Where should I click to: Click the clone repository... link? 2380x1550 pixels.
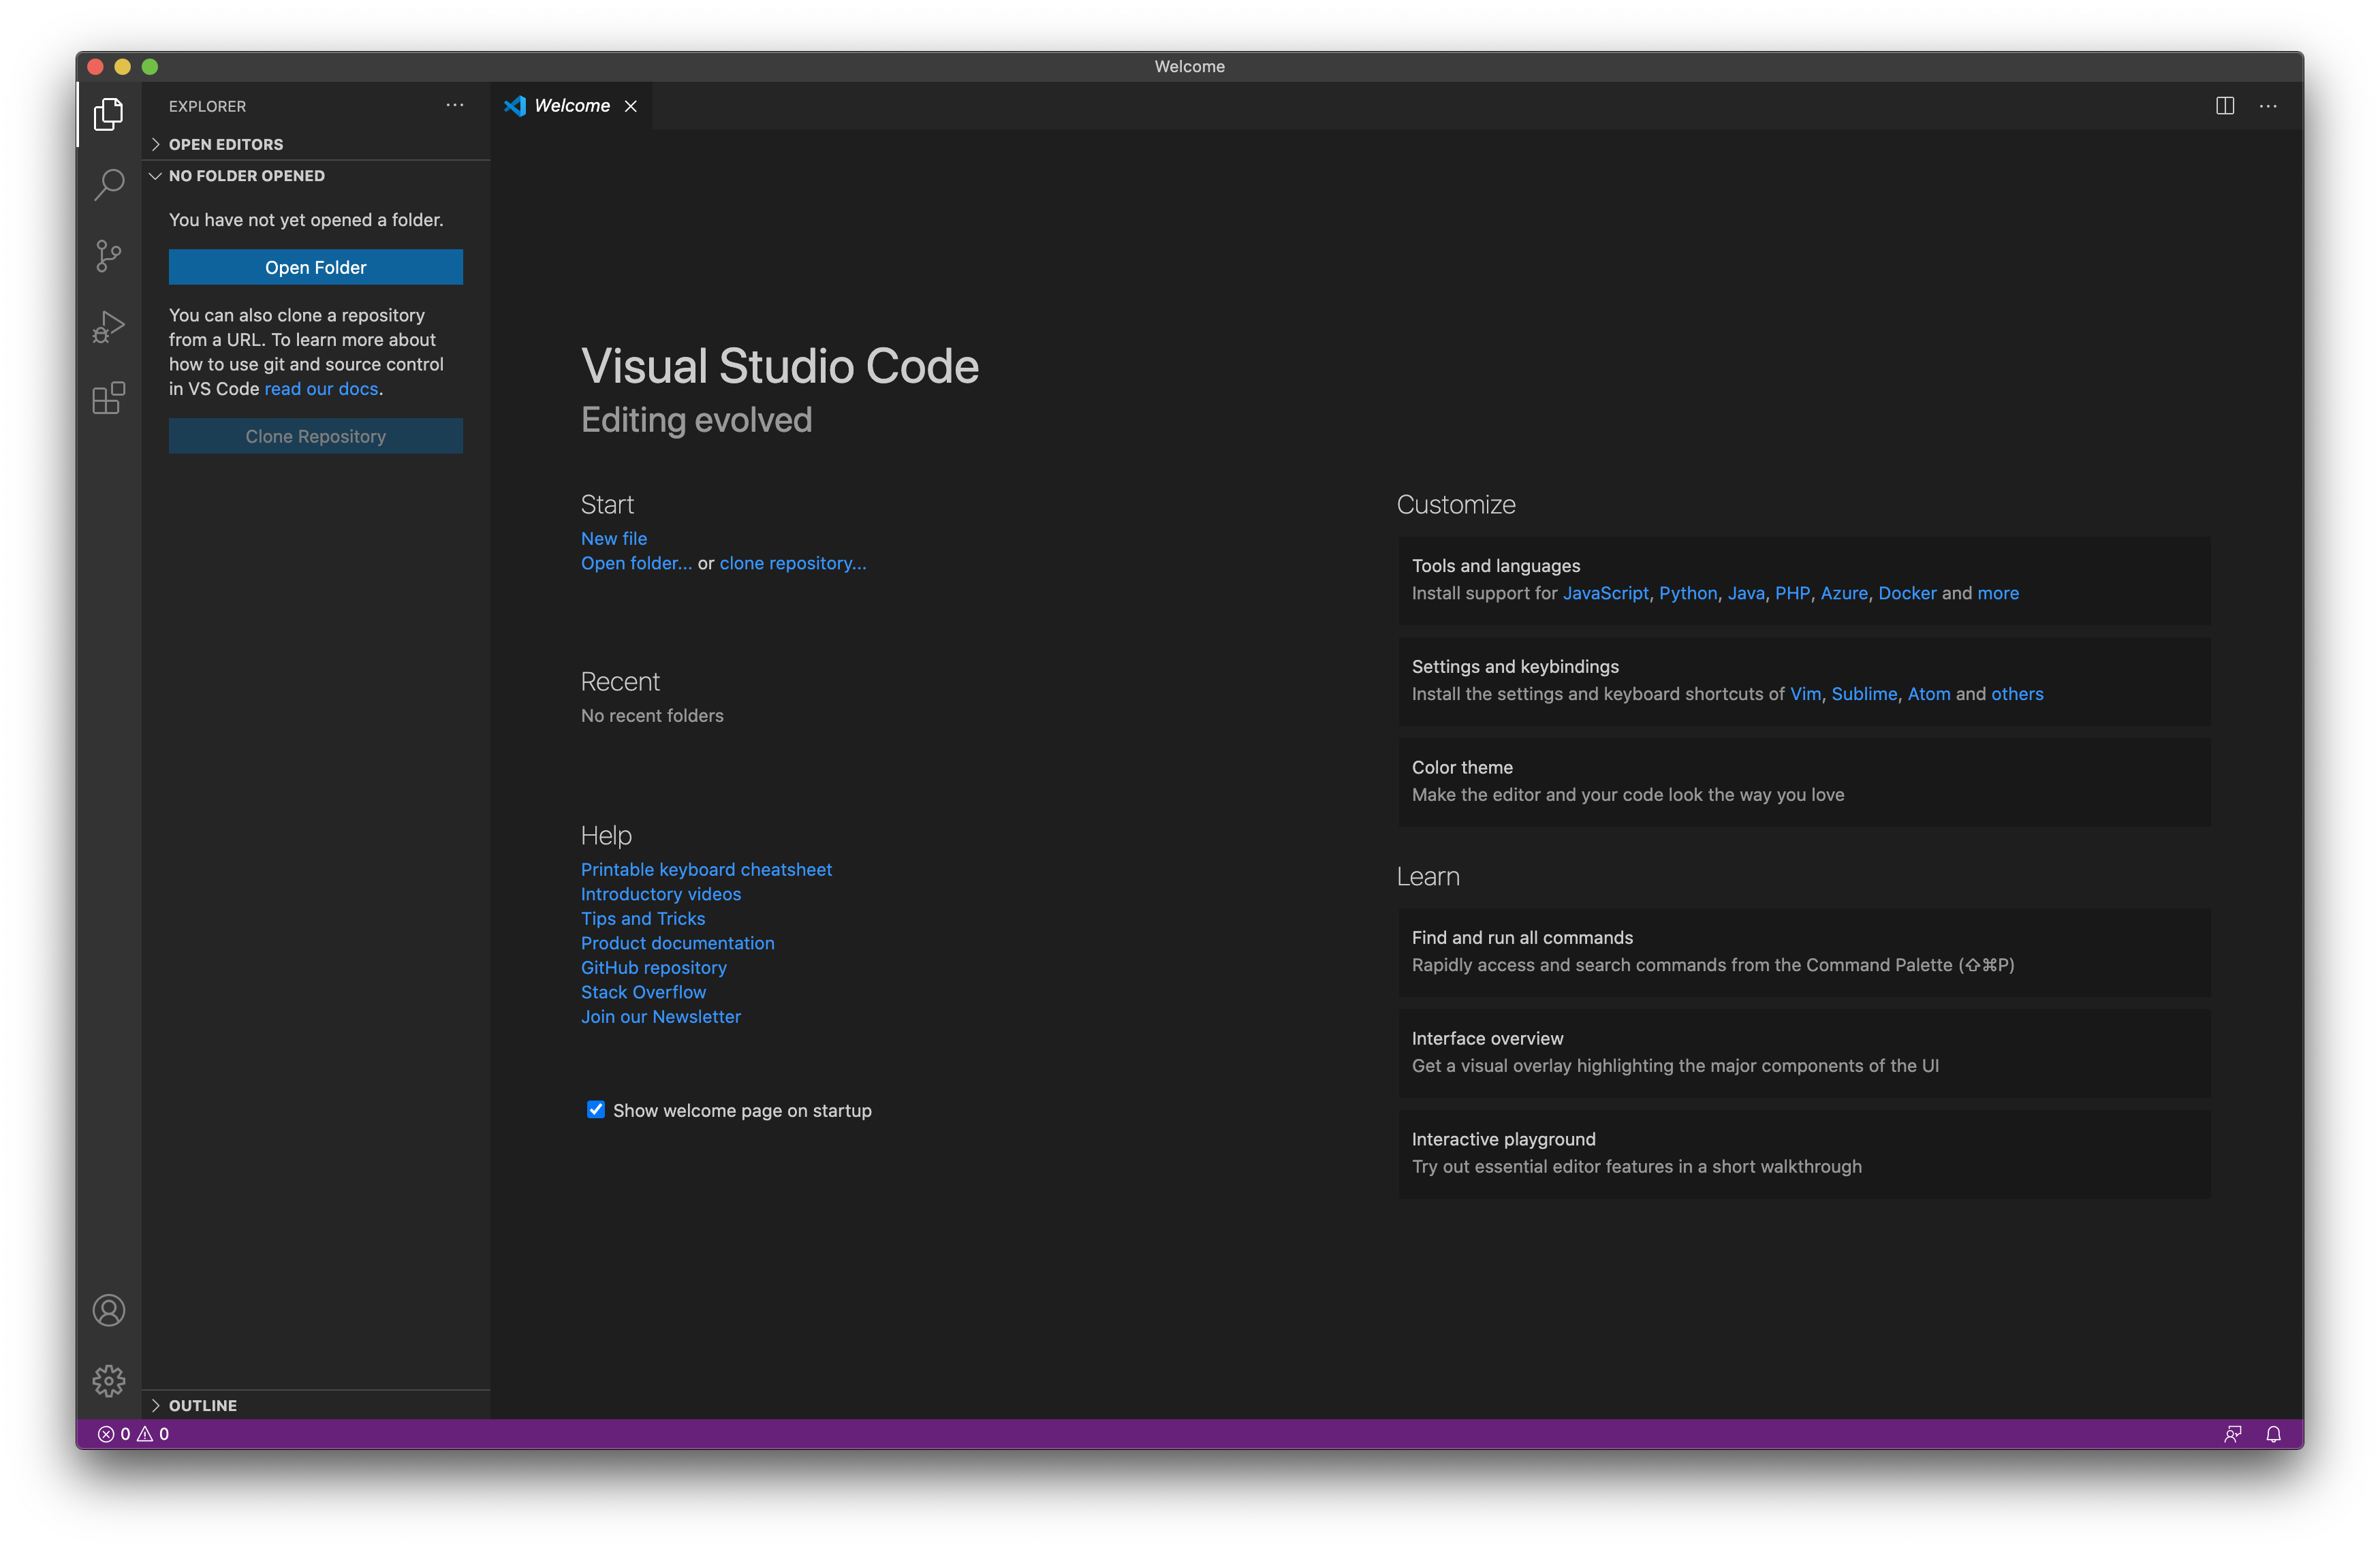click(793, 563)
